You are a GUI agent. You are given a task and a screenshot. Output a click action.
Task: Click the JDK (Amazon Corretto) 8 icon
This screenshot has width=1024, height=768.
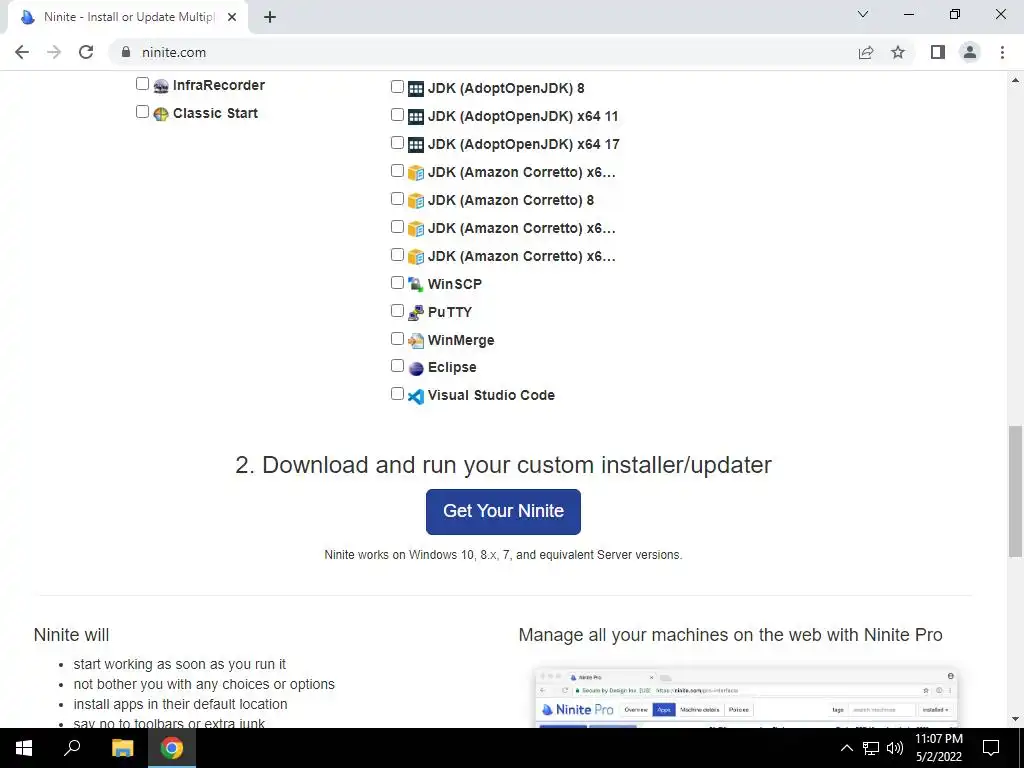415,200
